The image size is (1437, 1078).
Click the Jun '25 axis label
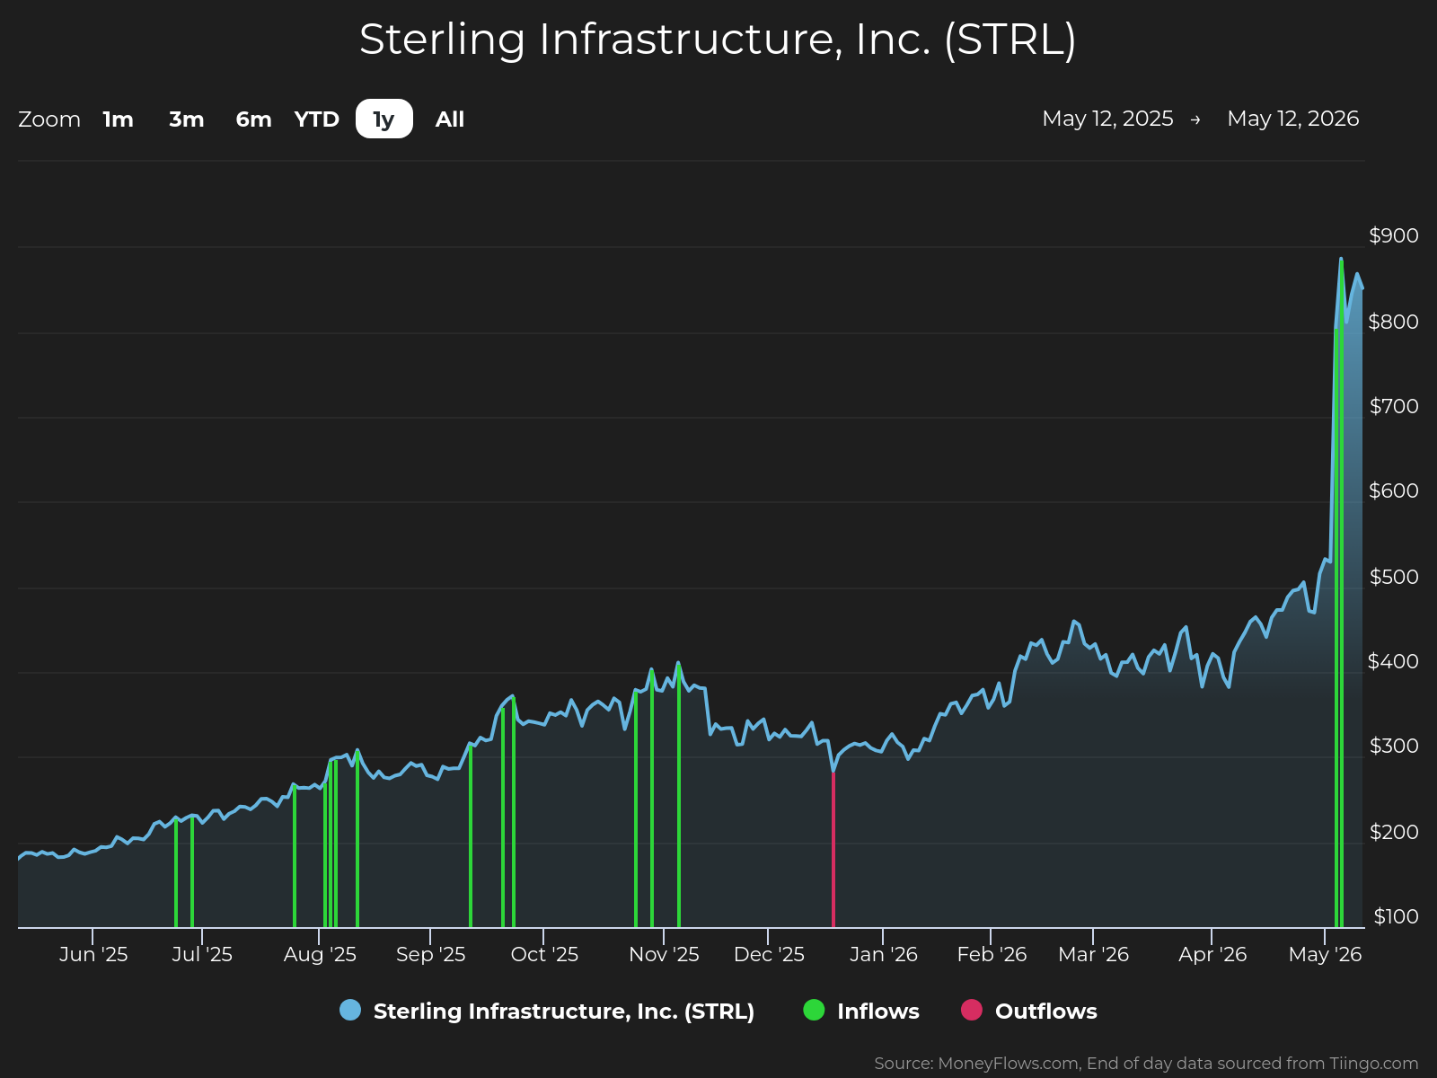93,954
